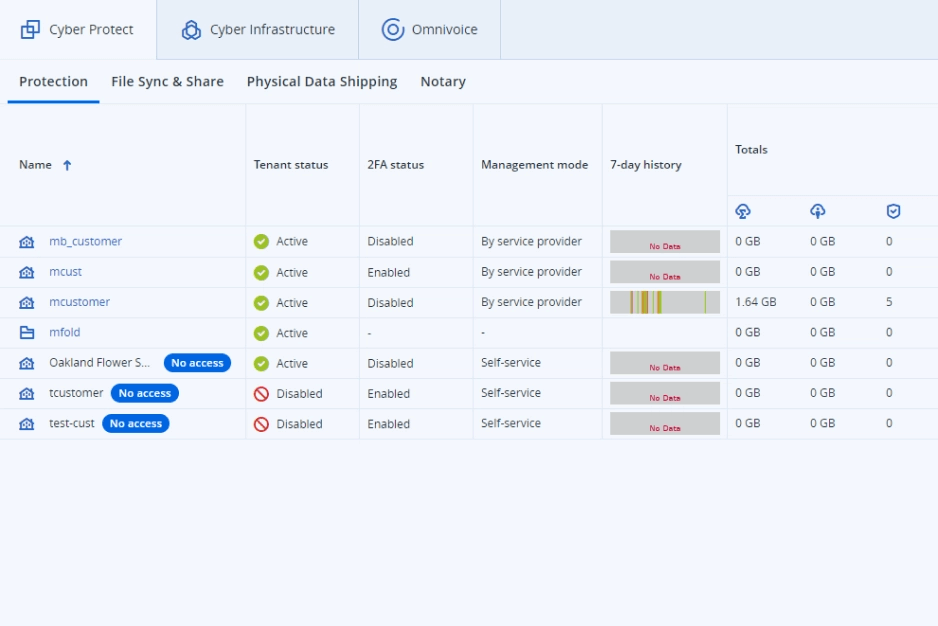Click the mb_customer tenant building icon
Screen dimensions: 938x626
tap(27, 242)
